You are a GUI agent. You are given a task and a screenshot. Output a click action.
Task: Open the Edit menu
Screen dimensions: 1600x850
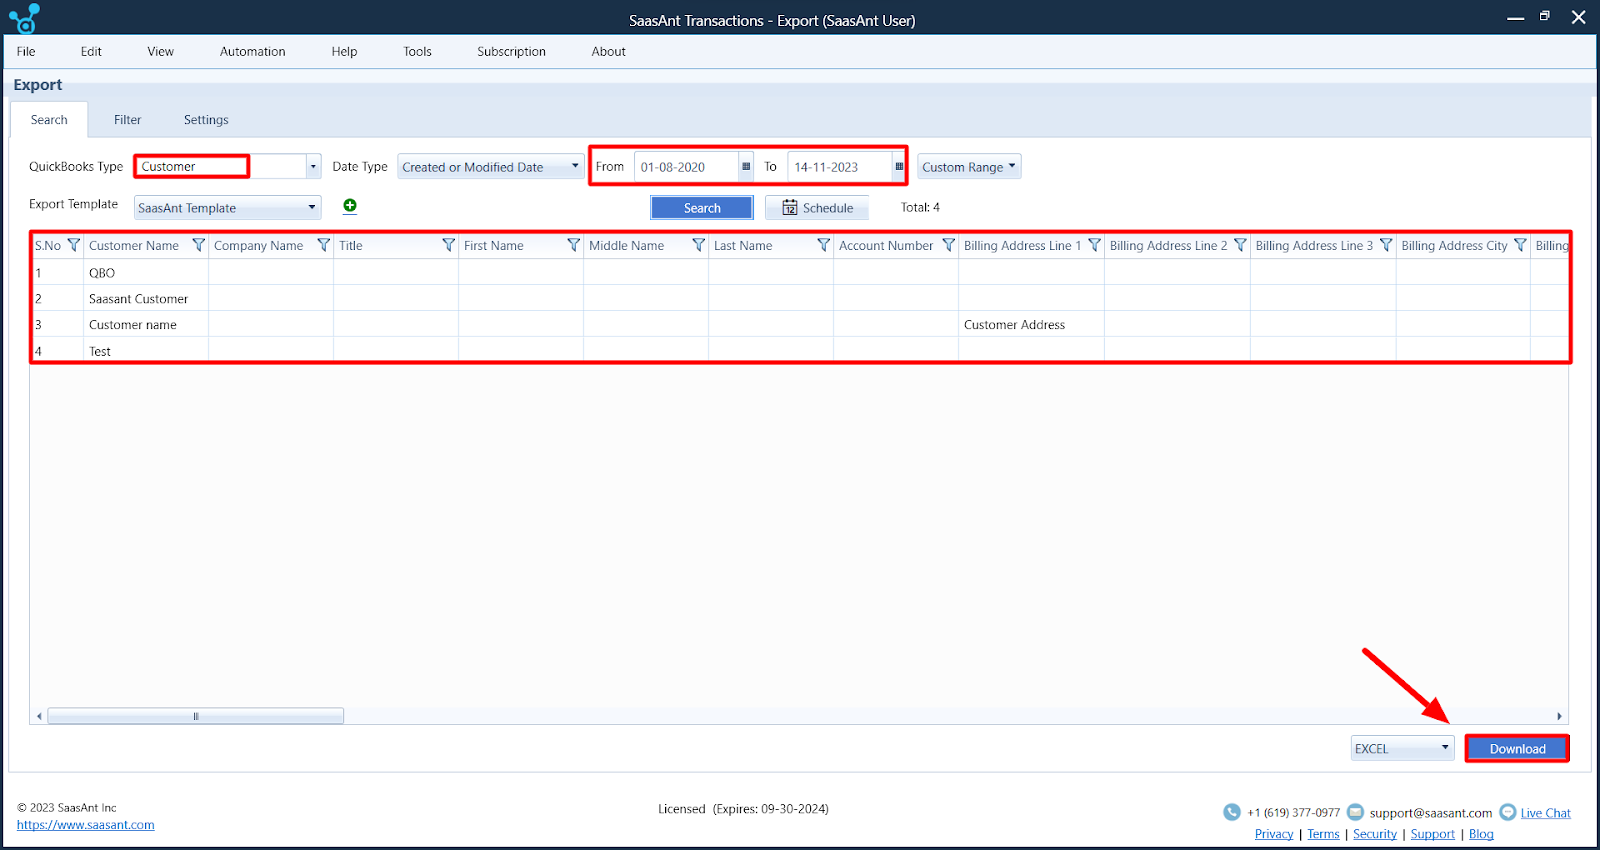(91, 51)
